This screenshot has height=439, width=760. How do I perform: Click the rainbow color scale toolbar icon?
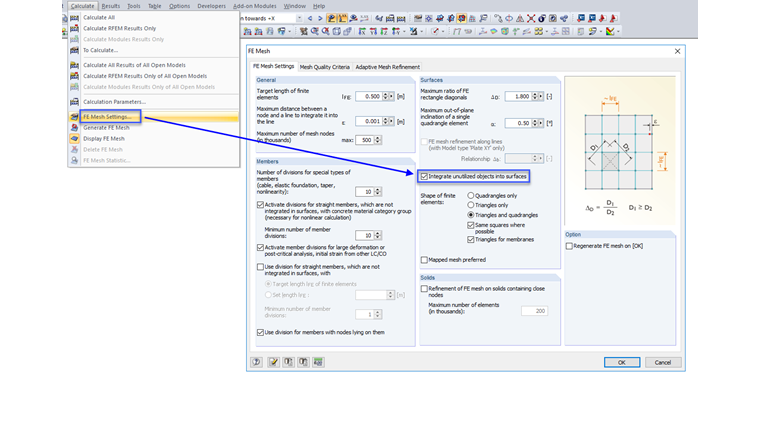(610, 31)
